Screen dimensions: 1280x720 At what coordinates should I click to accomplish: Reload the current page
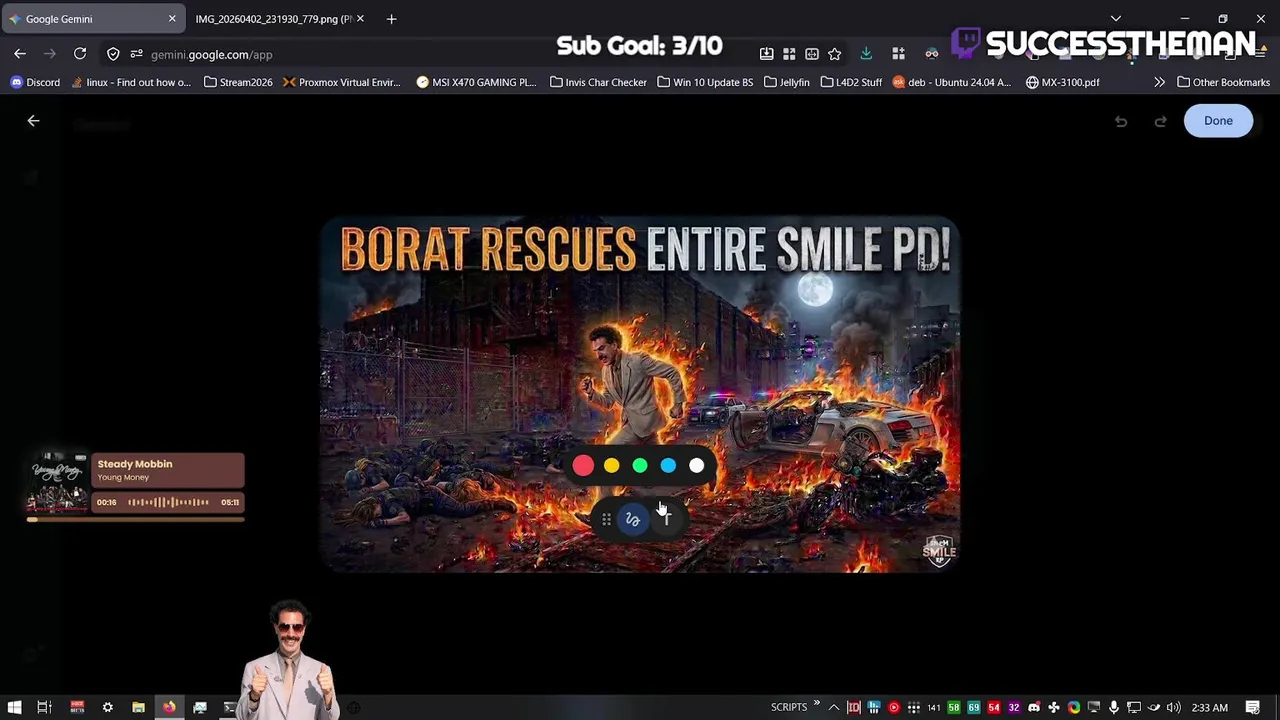point(80,54)
